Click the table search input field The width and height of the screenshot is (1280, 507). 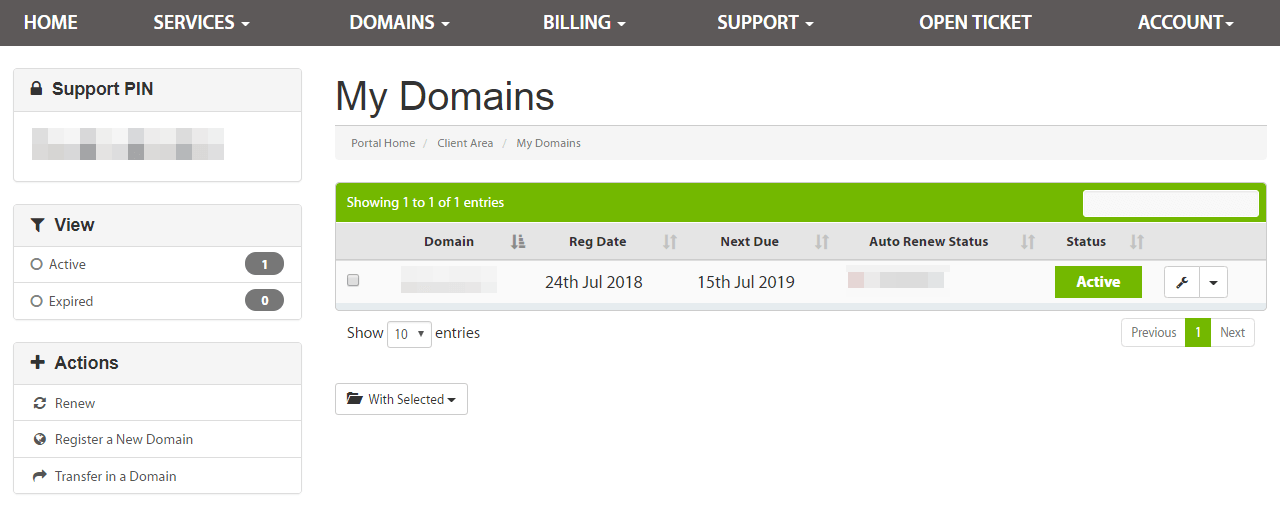tap(1170, 203)
